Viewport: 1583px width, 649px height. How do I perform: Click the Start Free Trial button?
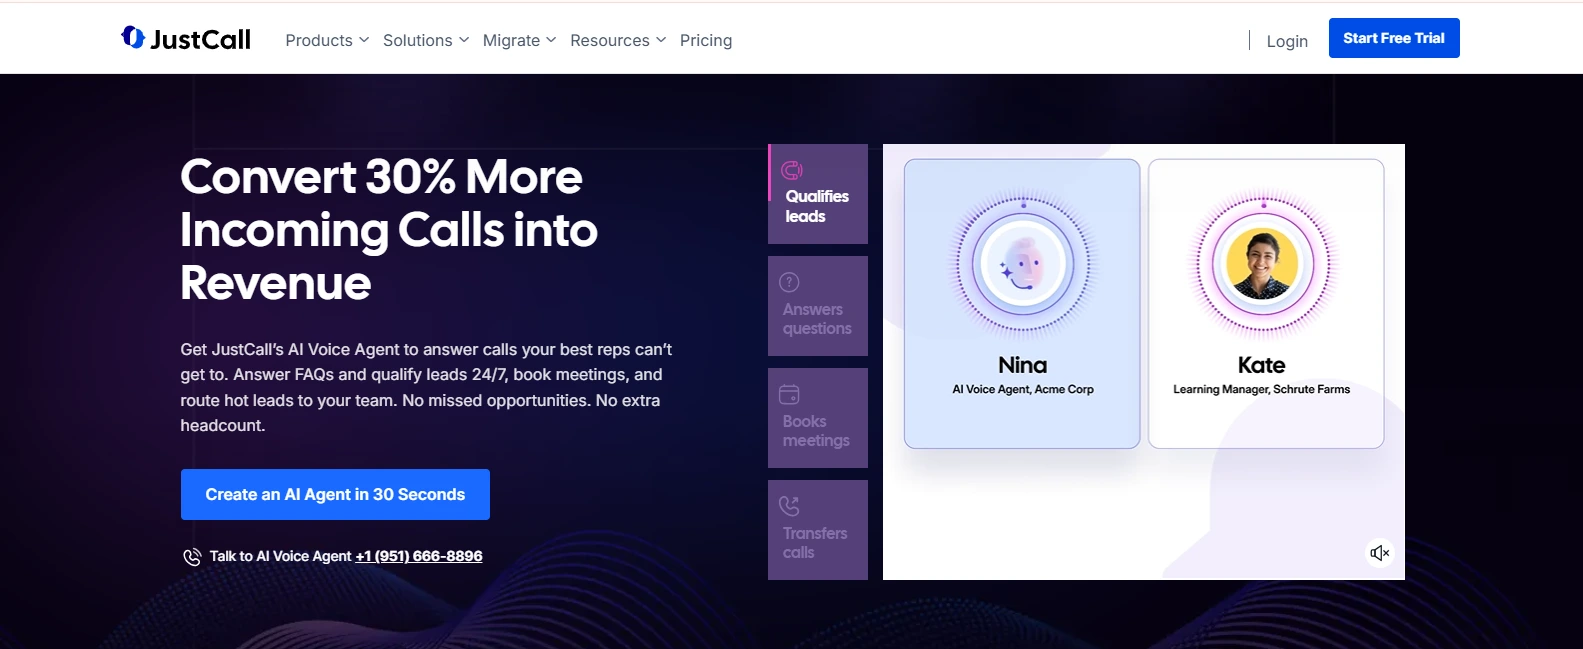click(x=1394, y=38)
